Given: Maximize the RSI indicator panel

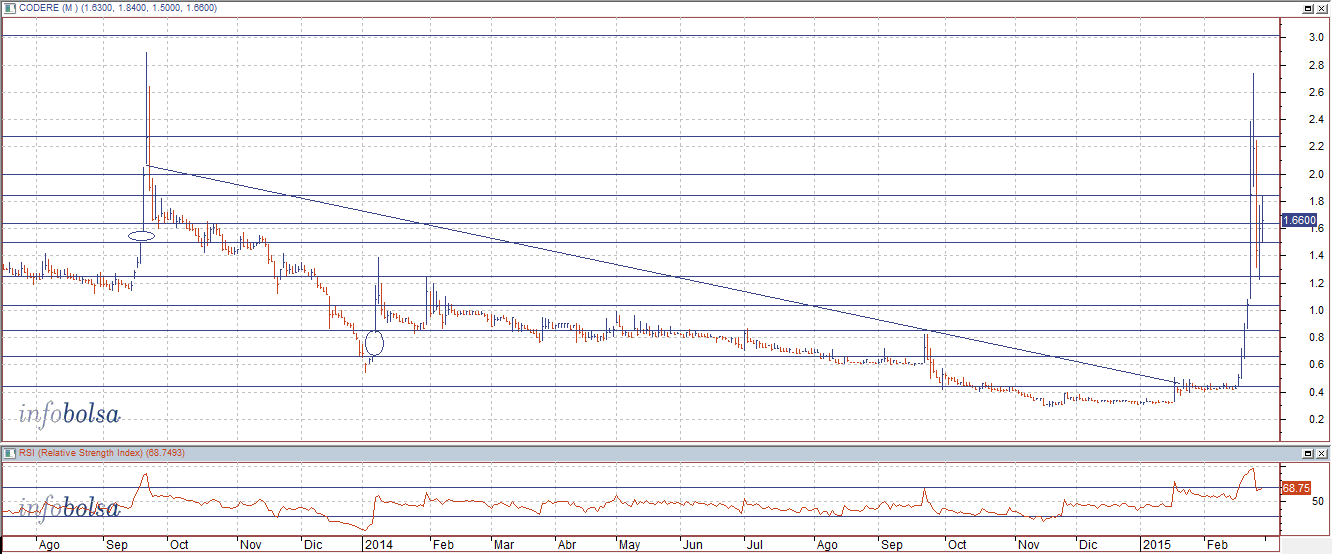Looking at the screenshot, I should [1309, 454].
